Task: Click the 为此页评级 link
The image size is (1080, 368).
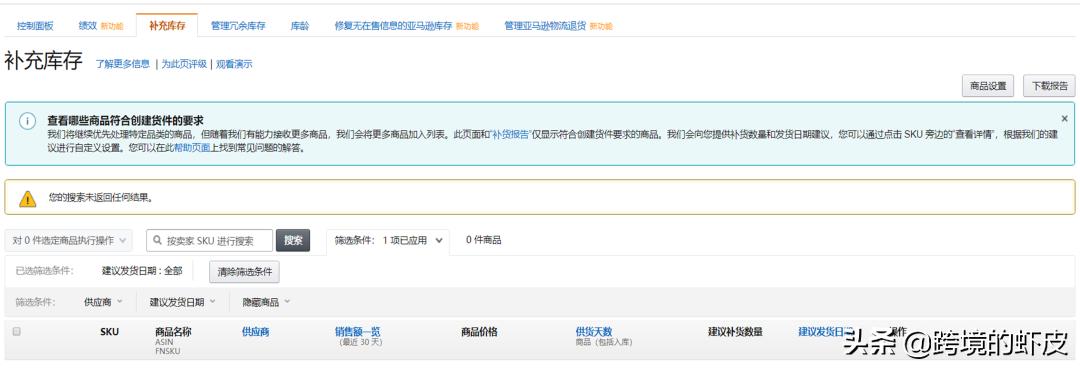Action: [x=184, y=64]
